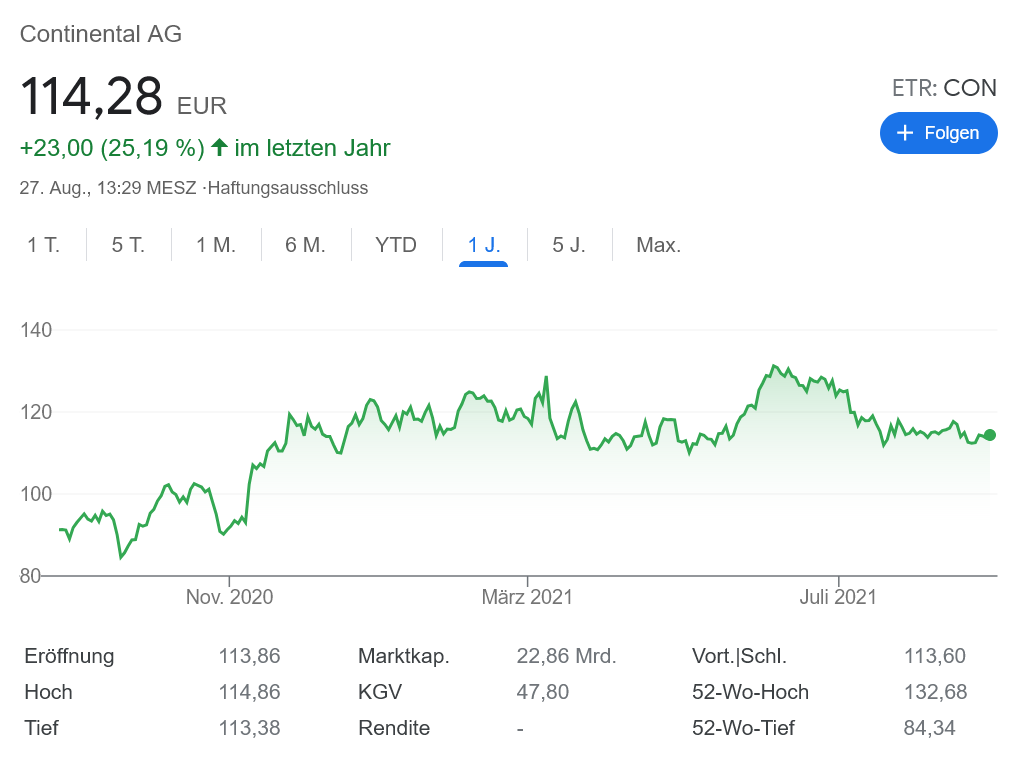Select the 1 J. one-year tab

click(x=484, y=245)
